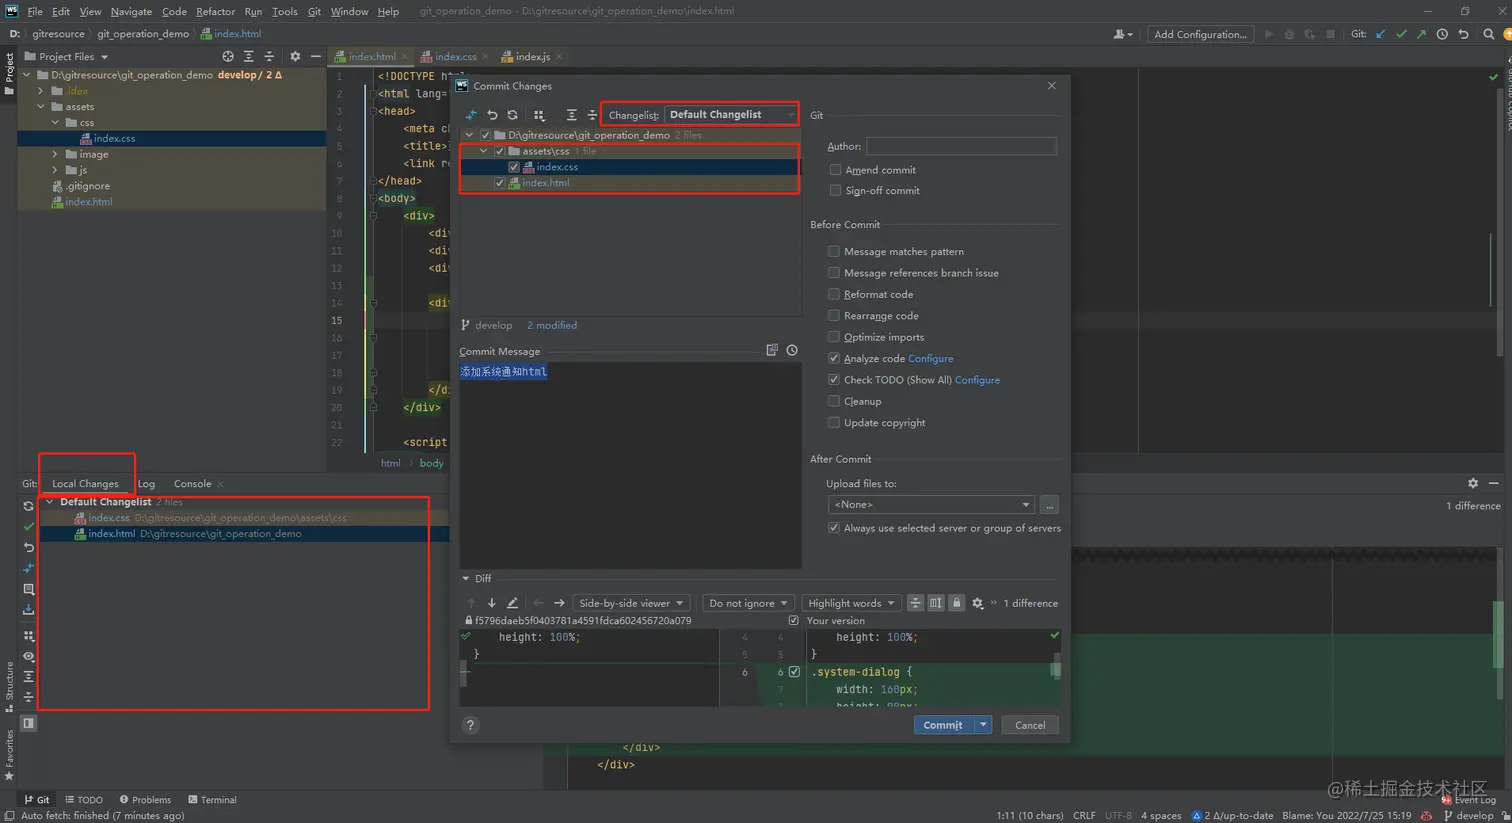The height and width of the screenshot is (823, 1512).
Task: Open commit message history clock icon
Action: (792, 350)
